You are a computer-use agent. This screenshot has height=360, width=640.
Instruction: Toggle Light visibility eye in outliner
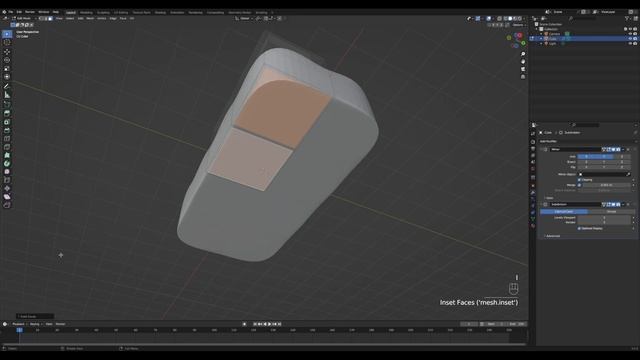click(630, 44)
